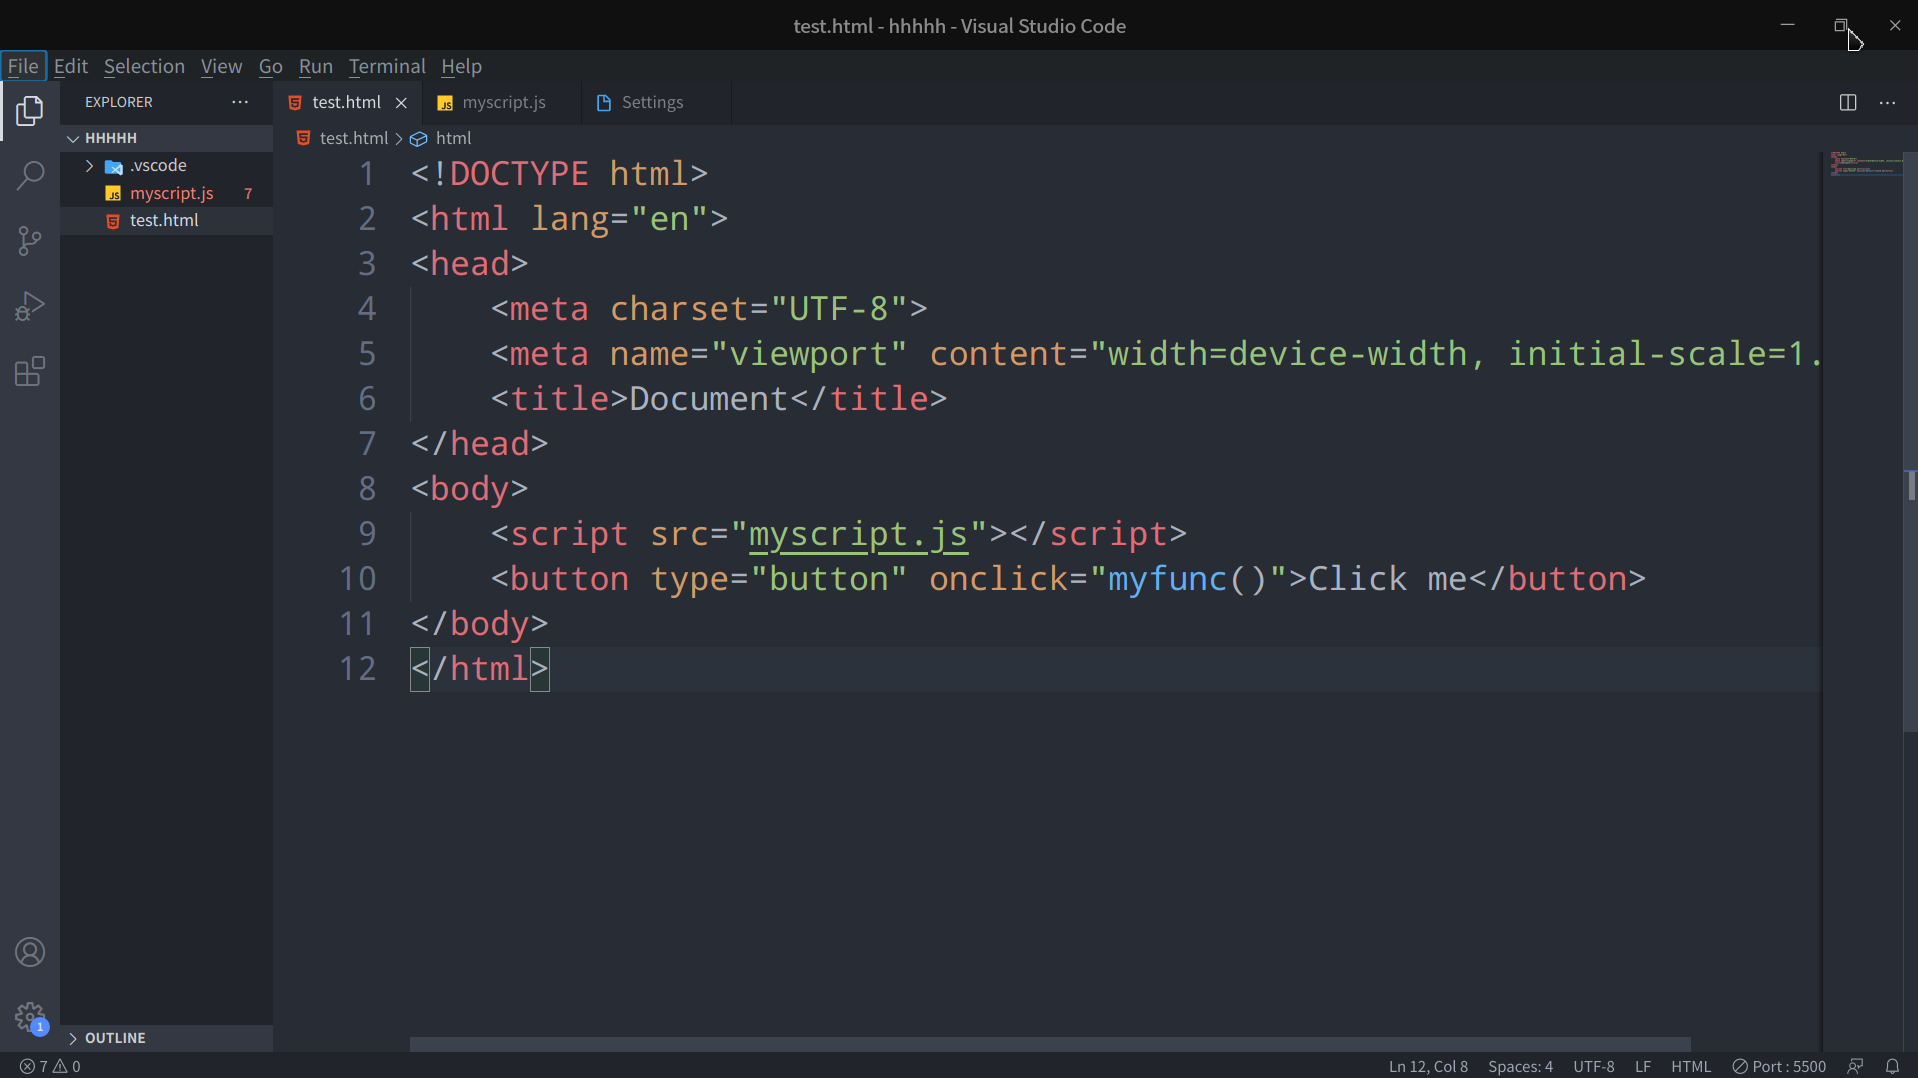1918x1078 pixels.
Task: Restore down the VS Code window
Action: pyautogui.click(x=1840, y=25)
